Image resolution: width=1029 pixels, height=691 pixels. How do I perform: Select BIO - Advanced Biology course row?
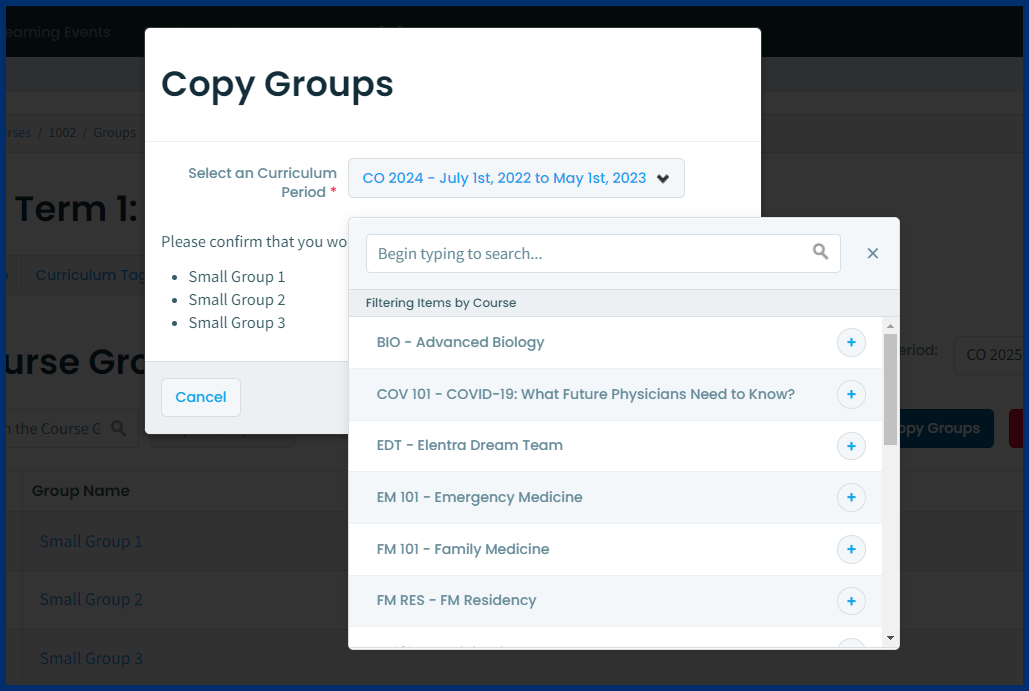tap(615, 343)
